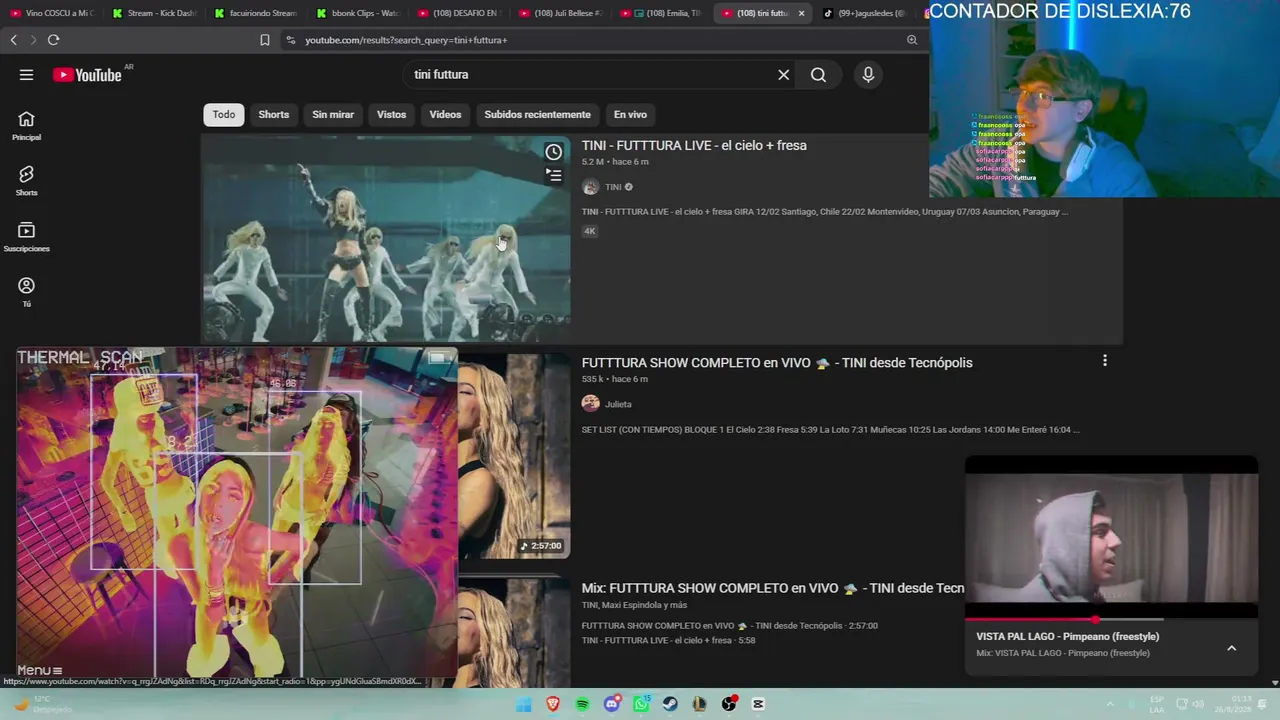Switch to the bbonk Clips tab
1280x720 pixels.
(358, 13)
